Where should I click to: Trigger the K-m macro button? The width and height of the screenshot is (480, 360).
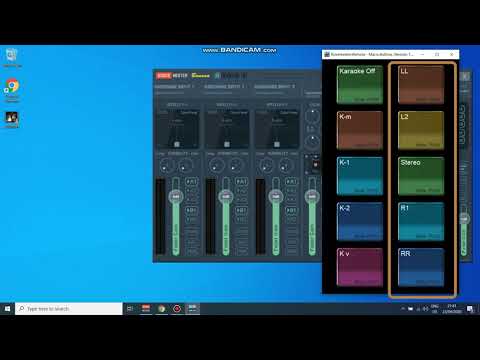[x=360, y=130]
